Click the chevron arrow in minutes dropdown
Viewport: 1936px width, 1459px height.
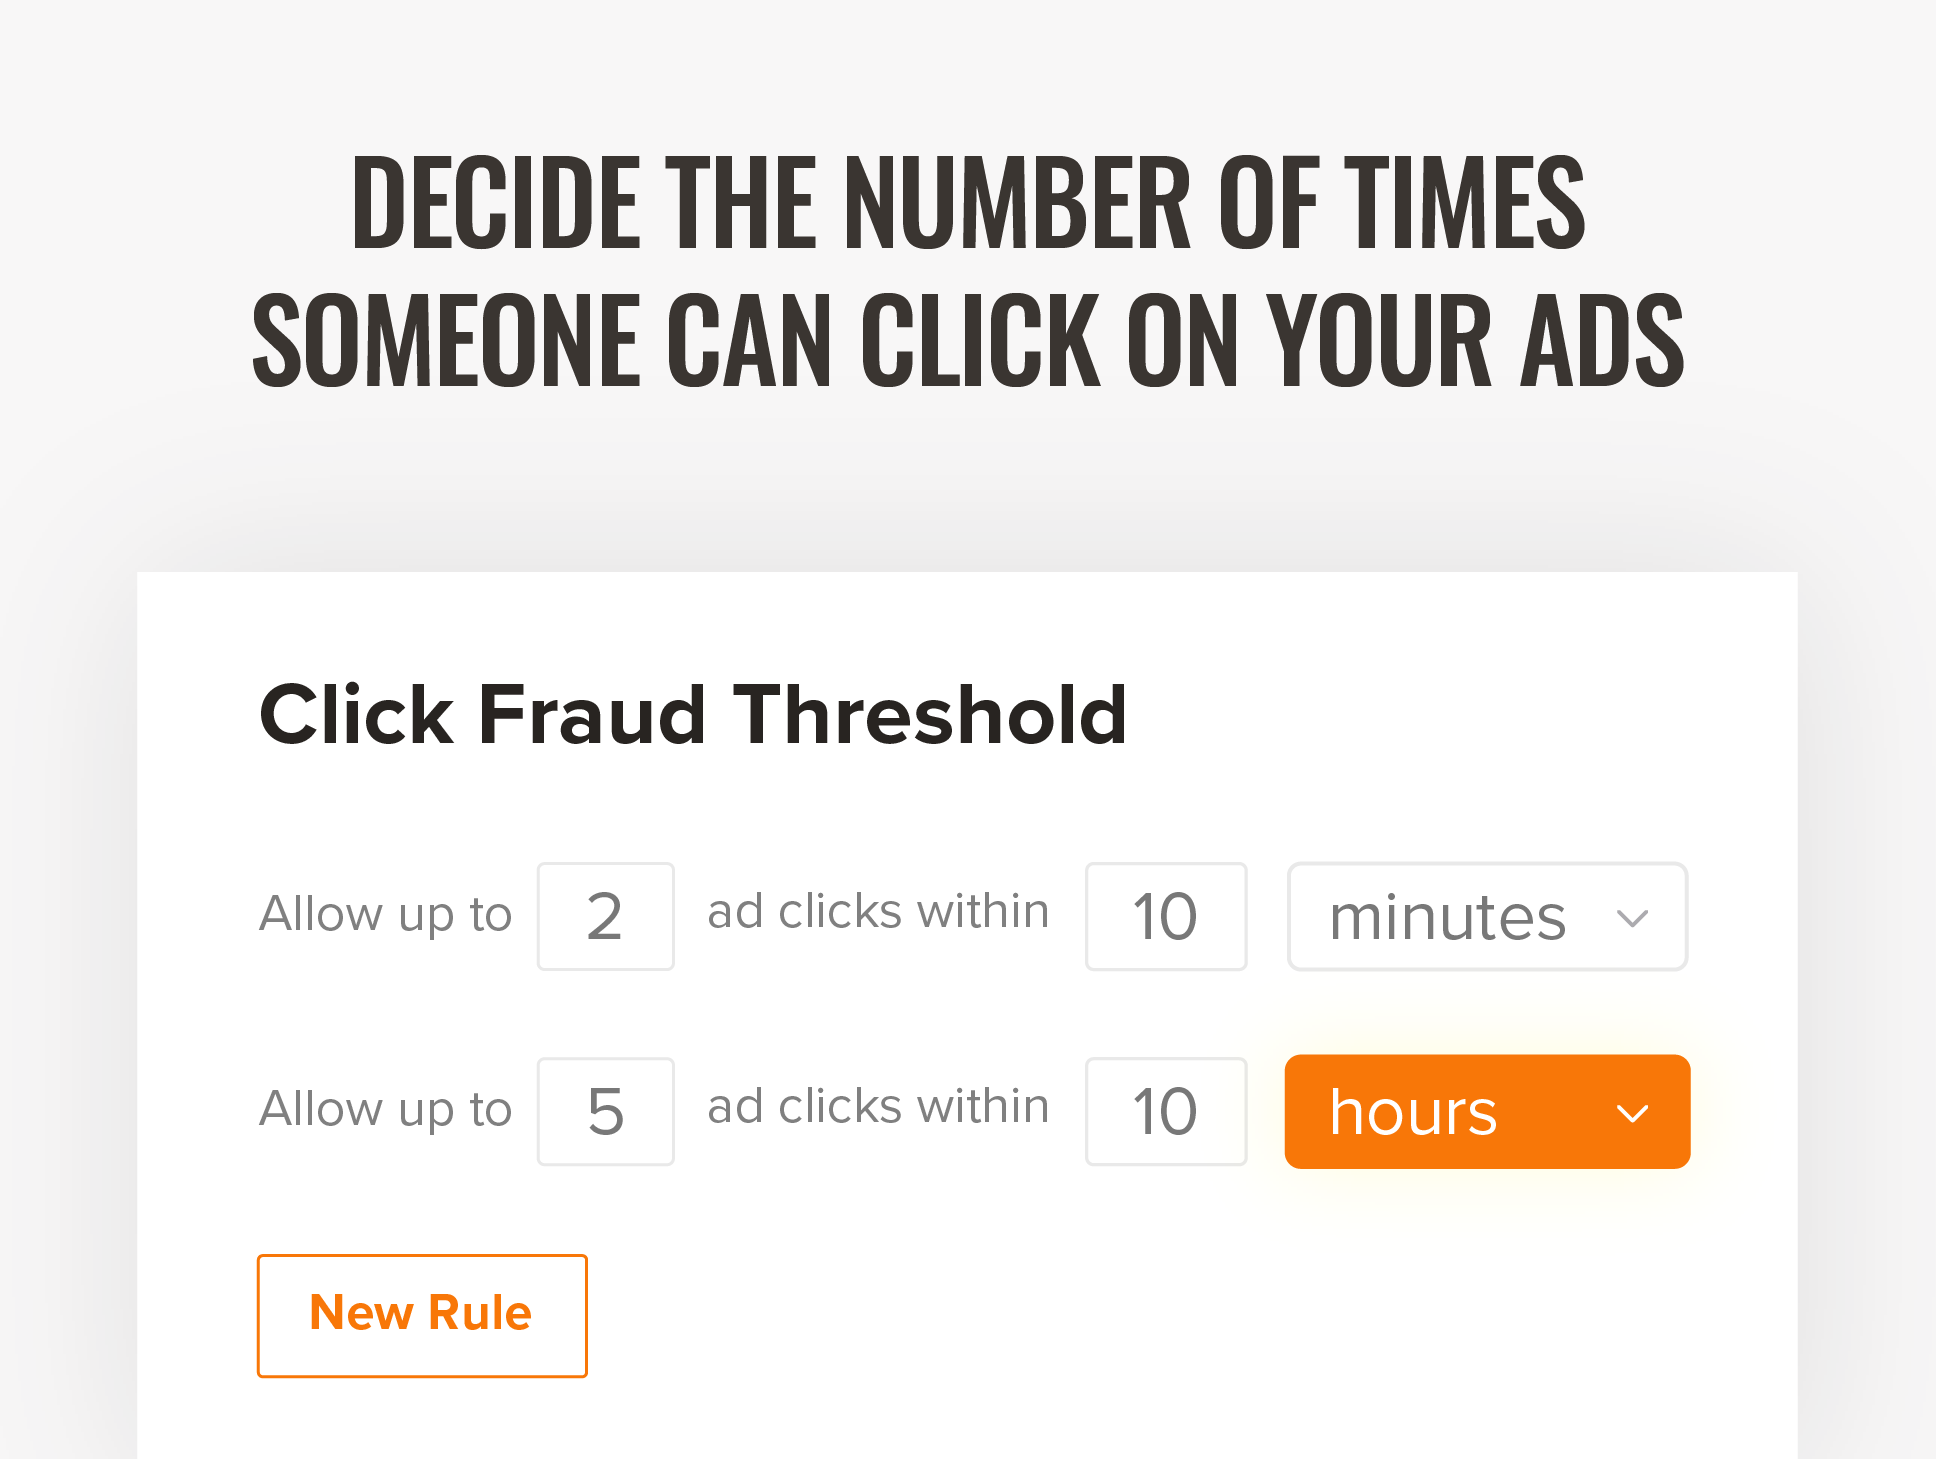click(1632, 918)
